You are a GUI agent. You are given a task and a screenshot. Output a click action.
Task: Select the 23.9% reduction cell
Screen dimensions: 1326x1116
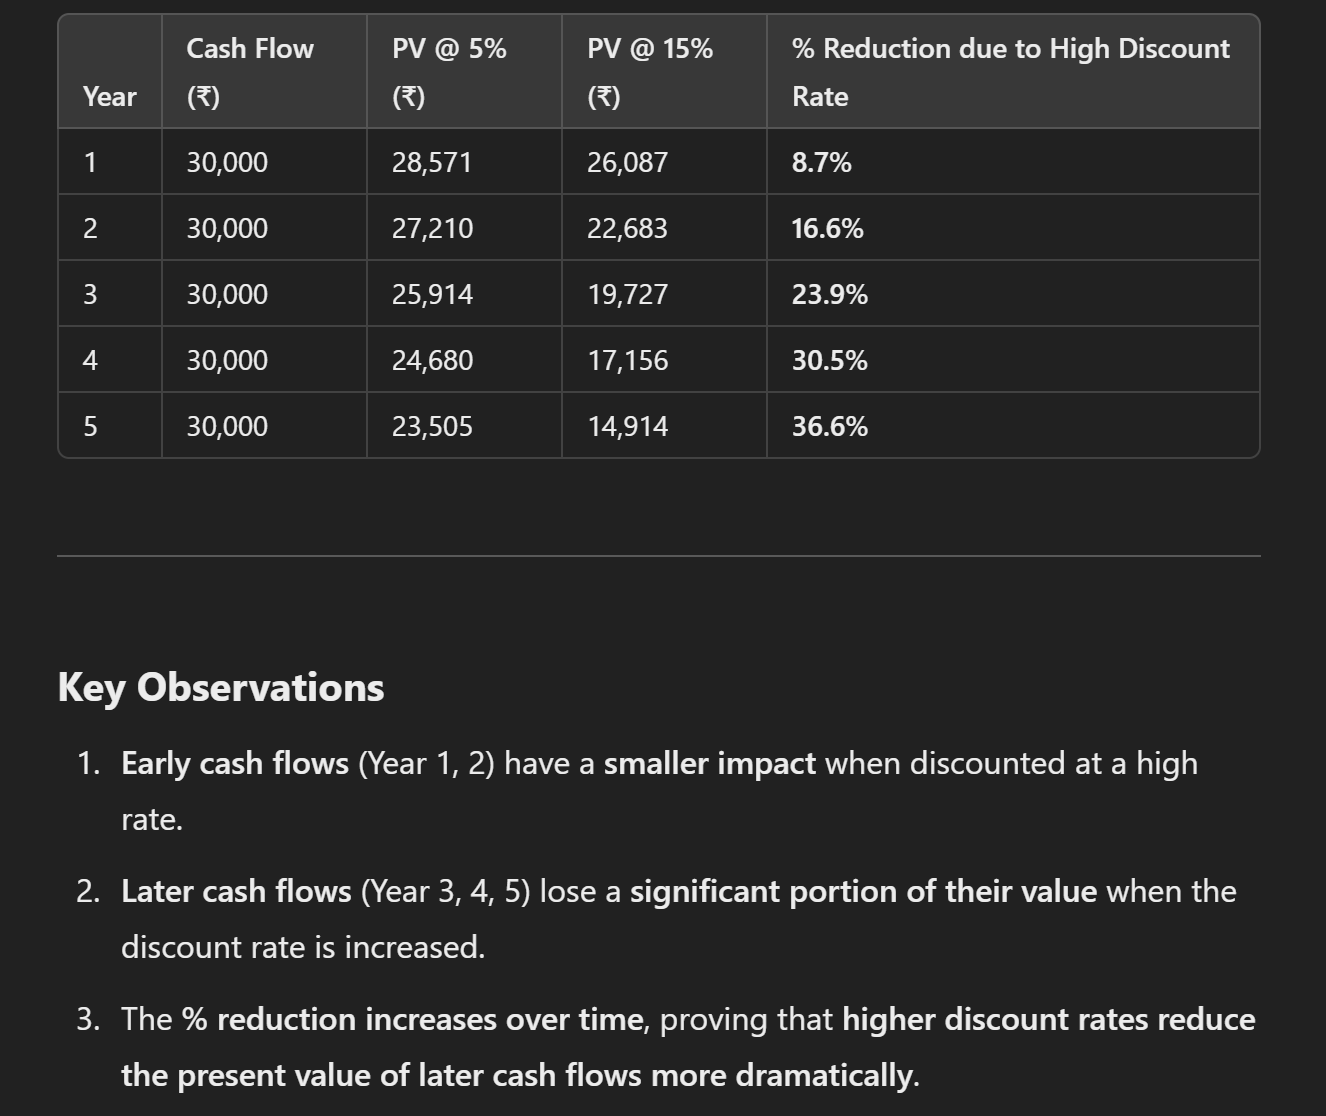(829, 295)
